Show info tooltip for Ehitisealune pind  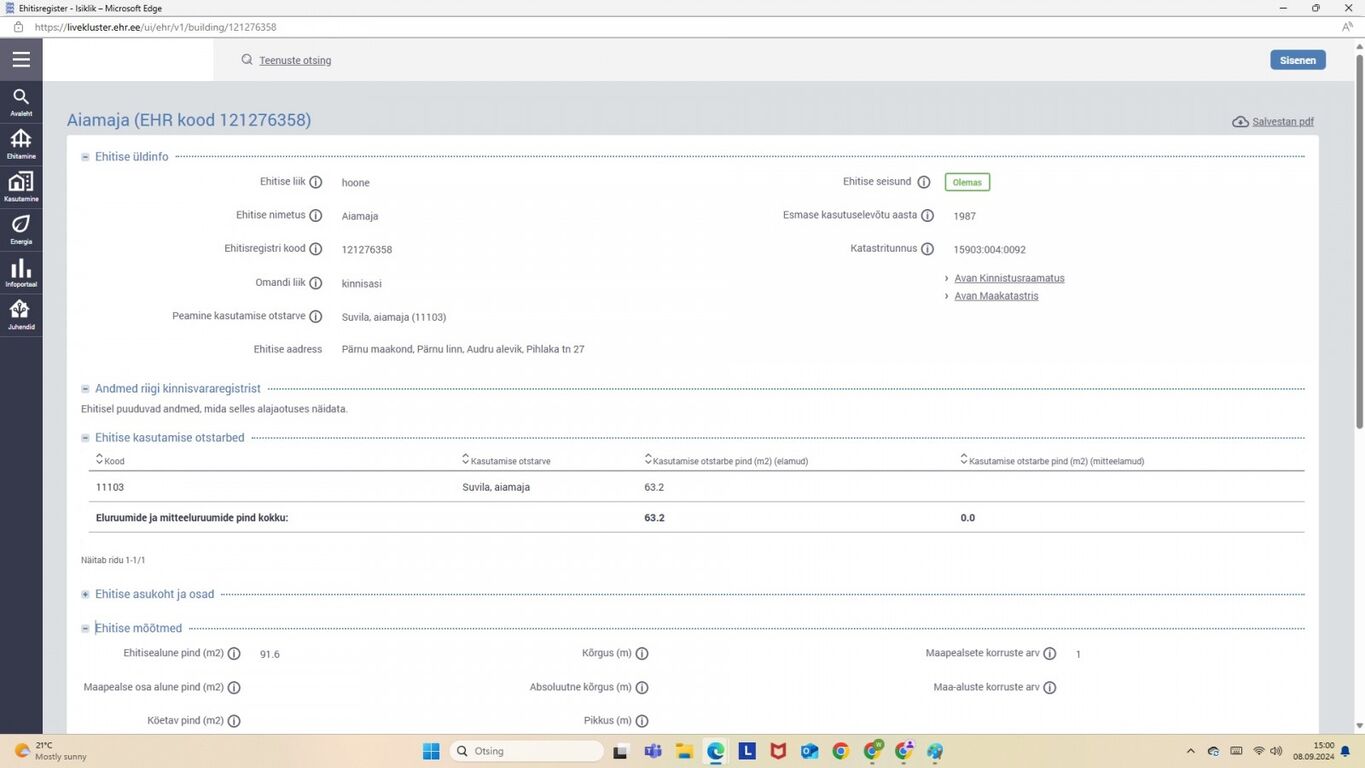pyautogui.click(x=234, y=654)
